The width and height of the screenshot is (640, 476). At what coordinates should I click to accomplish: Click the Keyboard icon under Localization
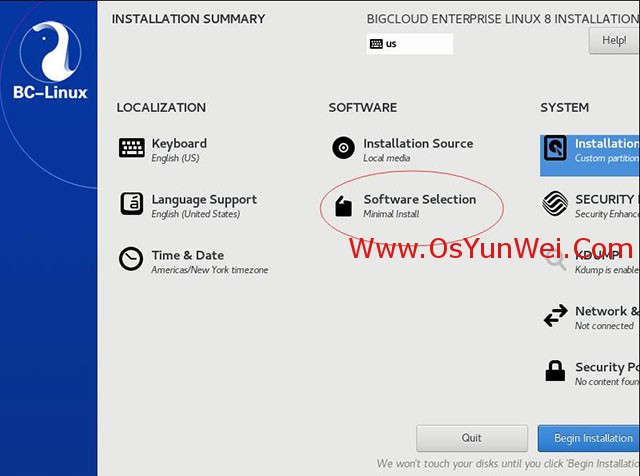pyautogui.click(x=131, y=147)
